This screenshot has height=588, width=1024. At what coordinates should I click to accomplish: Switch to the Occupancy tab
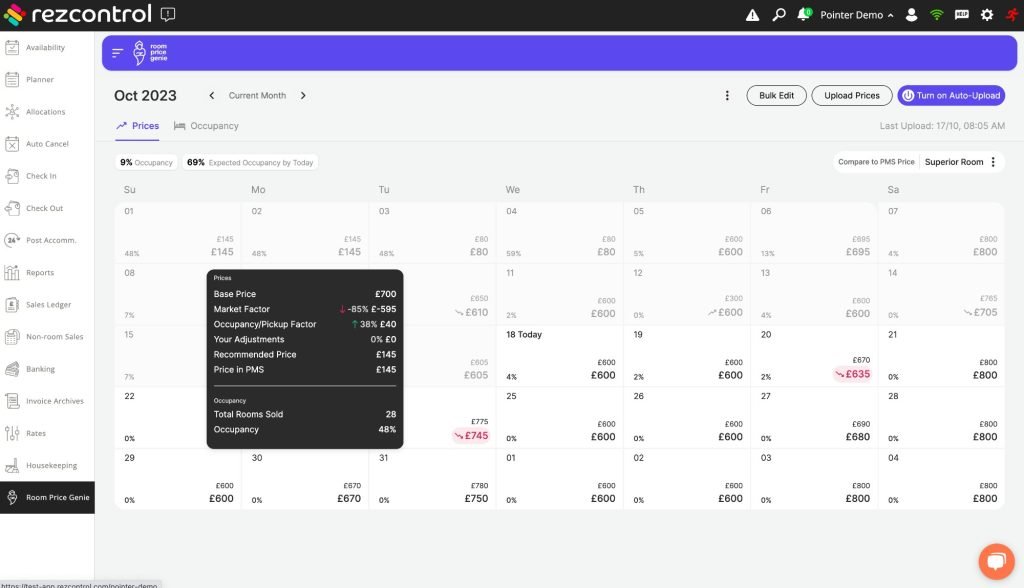tap(206, 126)
